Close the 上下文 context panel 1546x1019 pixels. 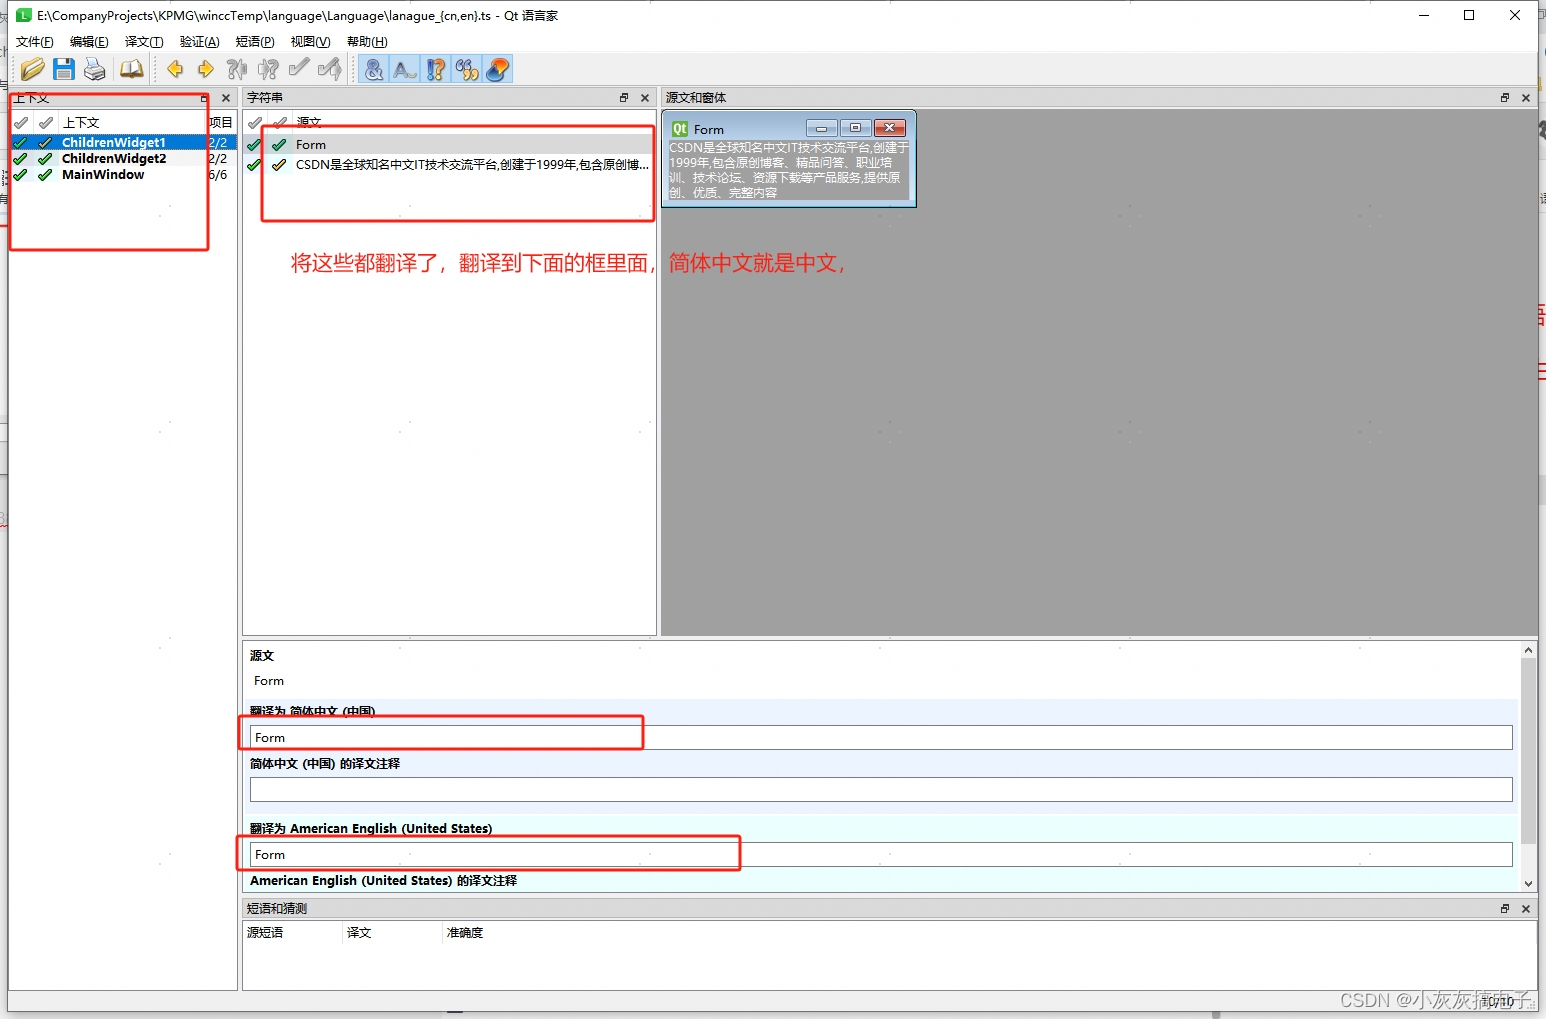click(x=226, y=98)
